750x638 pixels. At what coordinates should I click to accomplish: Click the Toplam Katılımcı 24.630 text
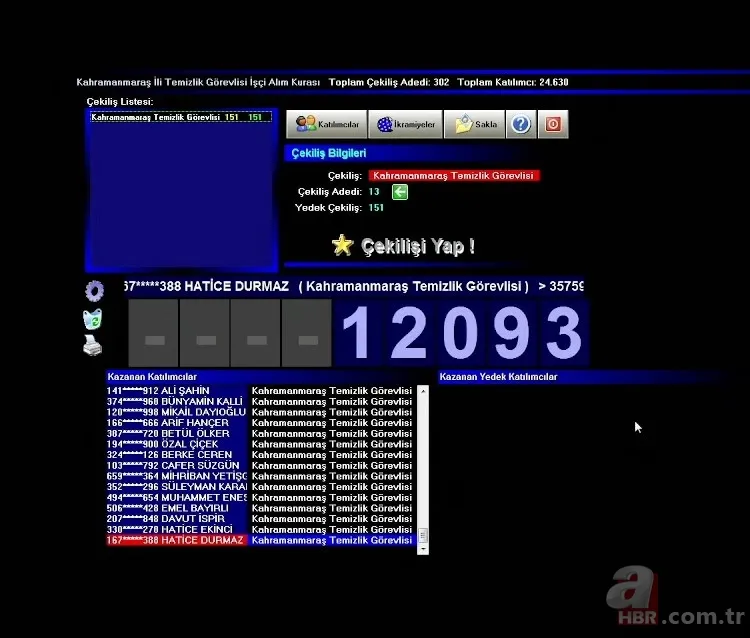click(x=513, y=82)
